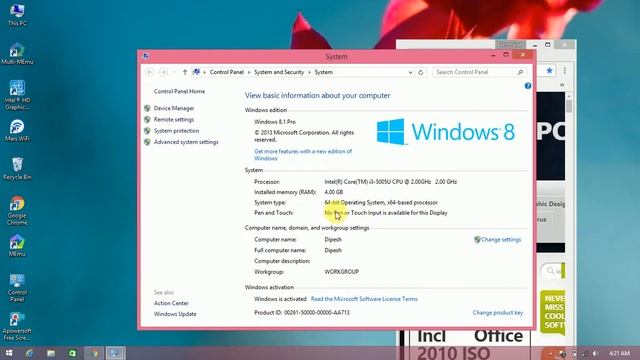
Task: Select the System breadcrumb segment
Action: 324,72
